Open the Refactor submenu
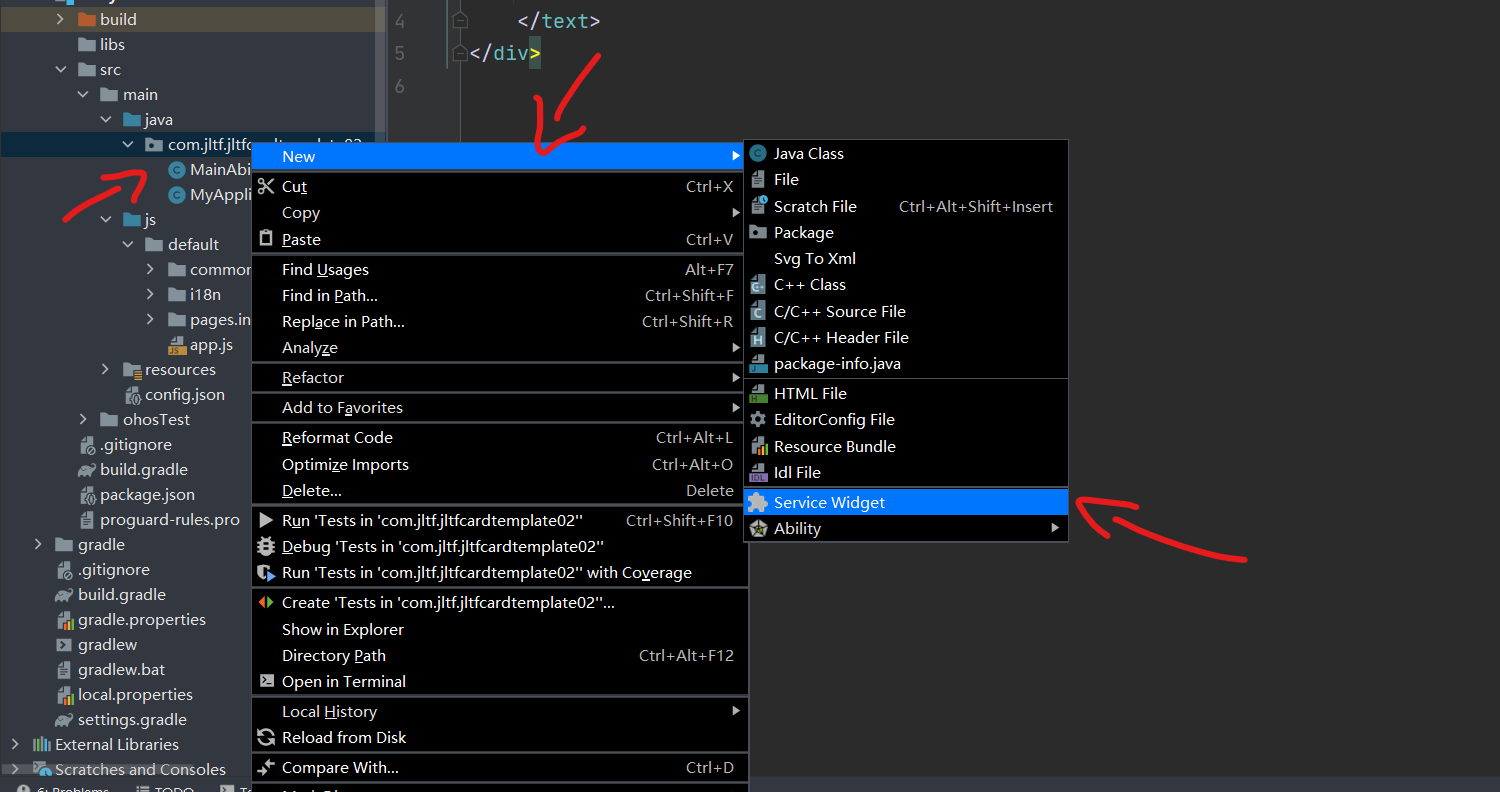1500x792 pixels. pos(312,378)
